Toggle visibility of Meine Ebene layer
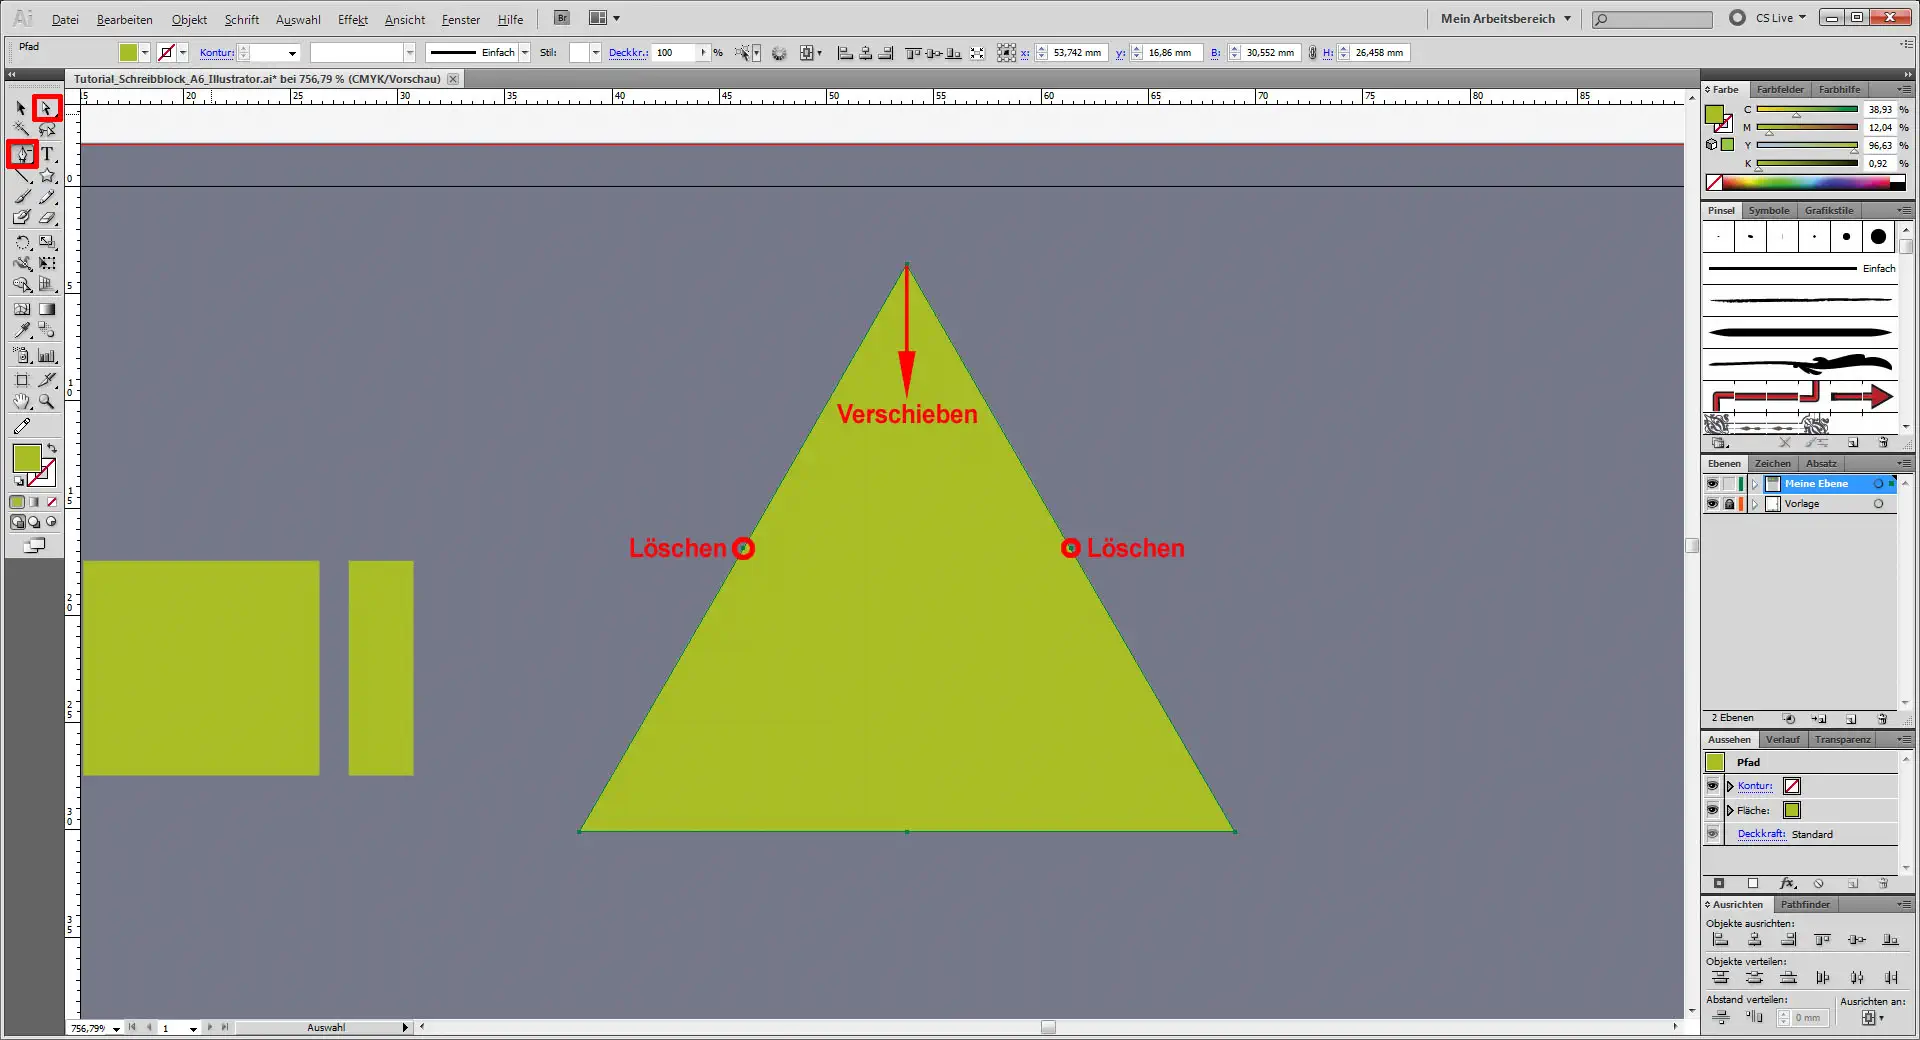Viewport: 1920px width, 1040px height. click(x=1712, y=484)
